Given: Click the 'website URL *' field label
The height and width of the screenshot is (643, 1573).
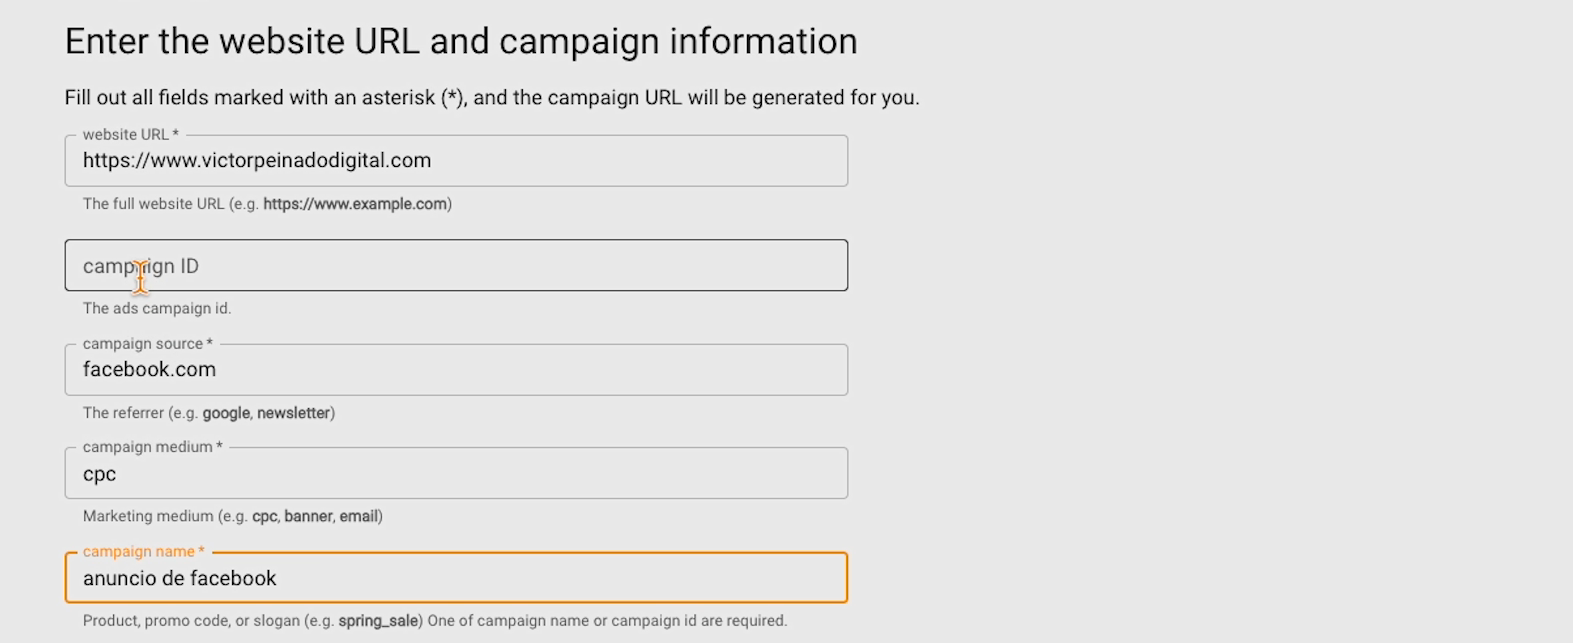Looking at the screenshot, I should [x=130, y=135].
